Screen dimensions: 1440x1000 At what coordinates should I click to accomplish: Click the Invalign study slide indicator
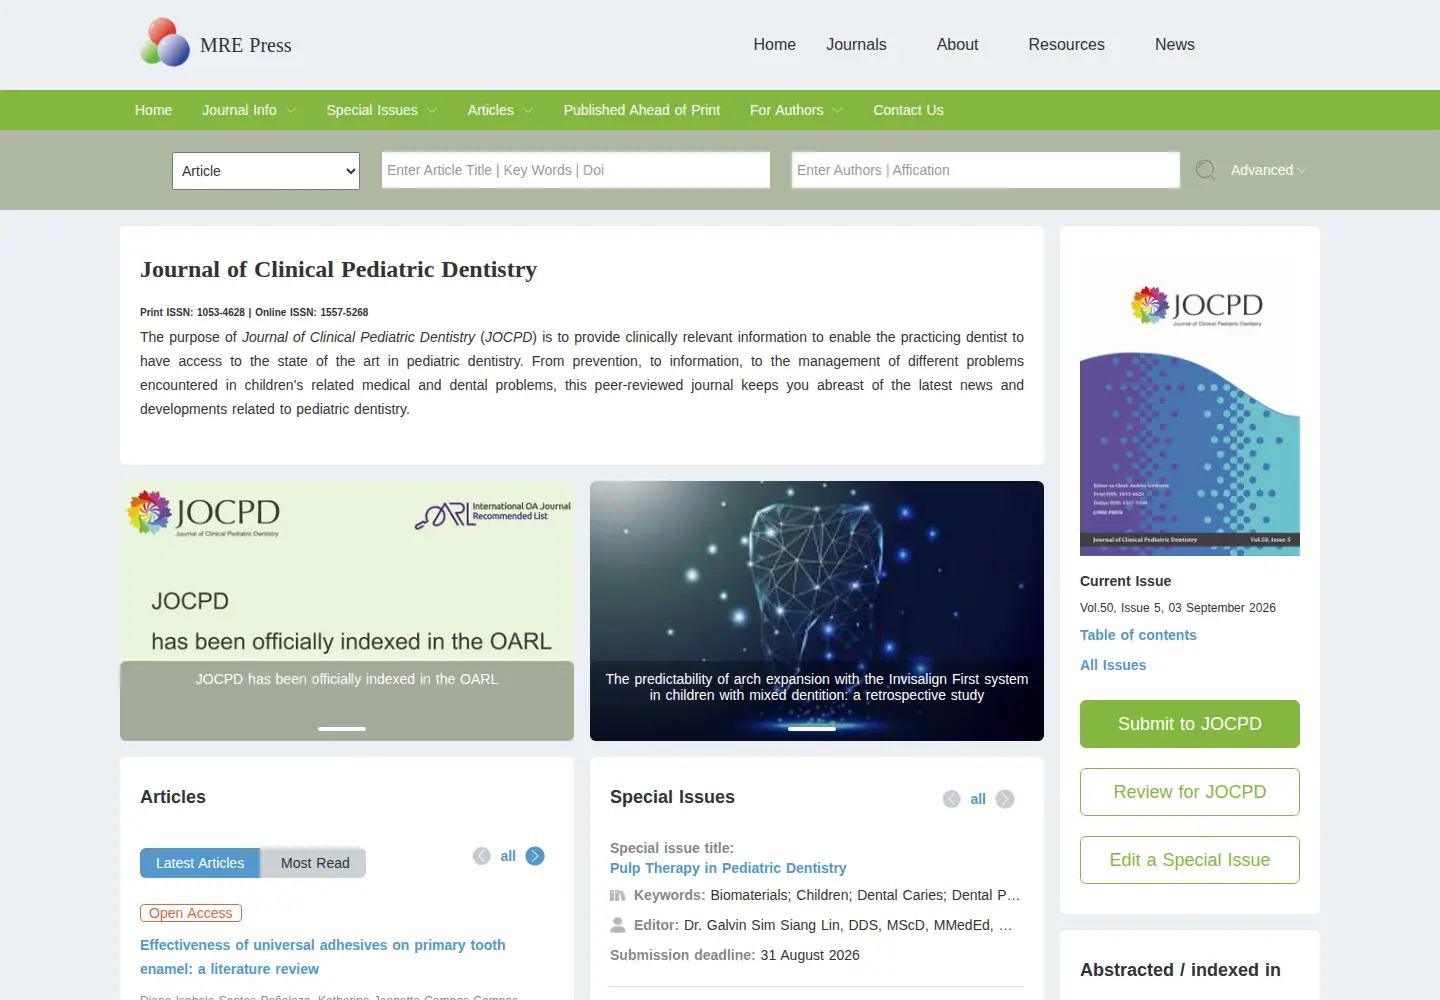[812, 729]
